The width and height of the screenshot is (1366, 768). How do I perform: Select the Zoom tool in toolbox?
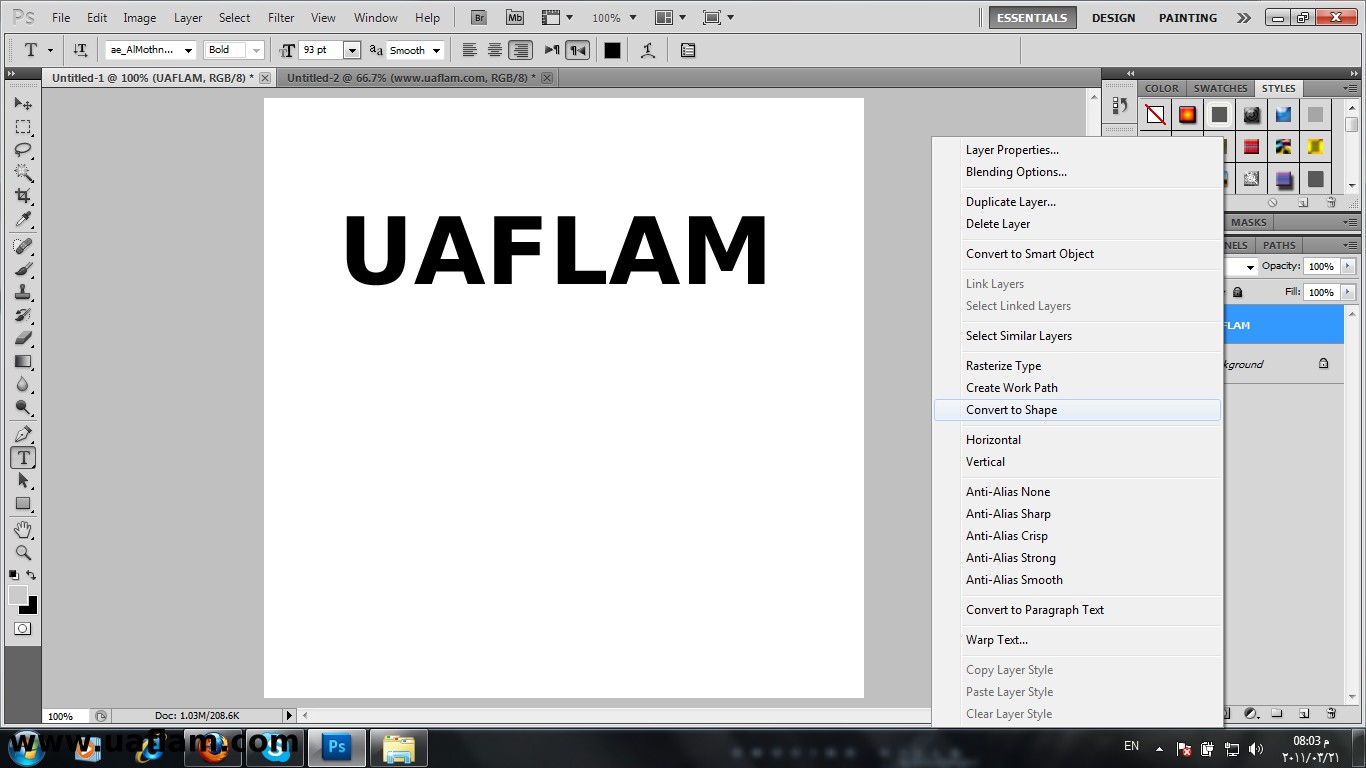[22, 552]
